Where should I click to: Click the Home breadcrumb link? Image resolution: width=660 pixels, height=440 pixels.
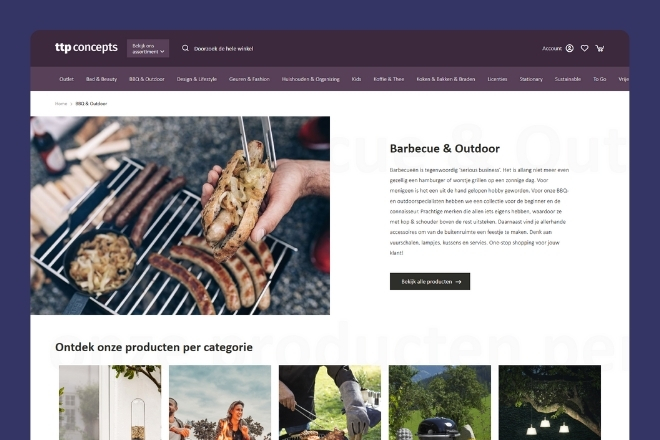click(x=61, y=104)
